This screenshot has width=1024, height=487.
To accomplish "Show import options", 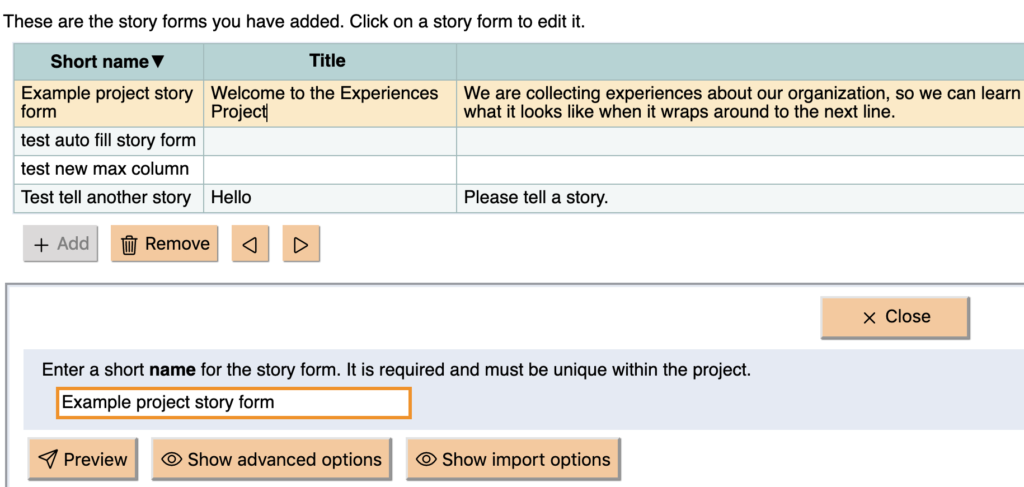I will coord(512,460).
